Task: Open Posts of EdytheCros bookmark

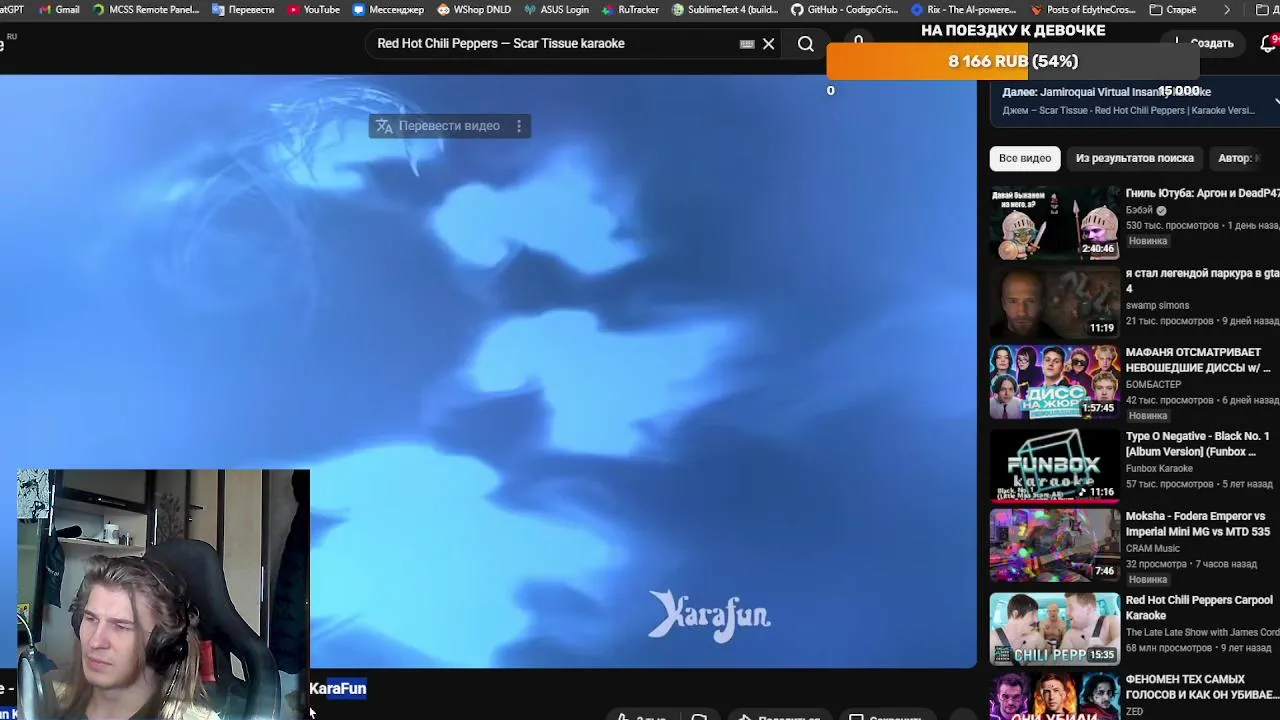Action: tap(1083, 9)
